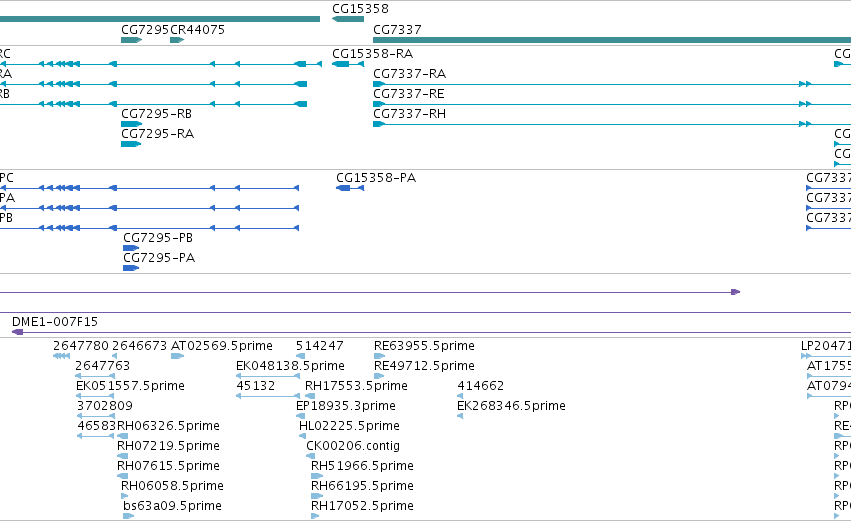Select the CG7295-PB protein label
This screenshot has width=851, height=521.
point(158,238)
